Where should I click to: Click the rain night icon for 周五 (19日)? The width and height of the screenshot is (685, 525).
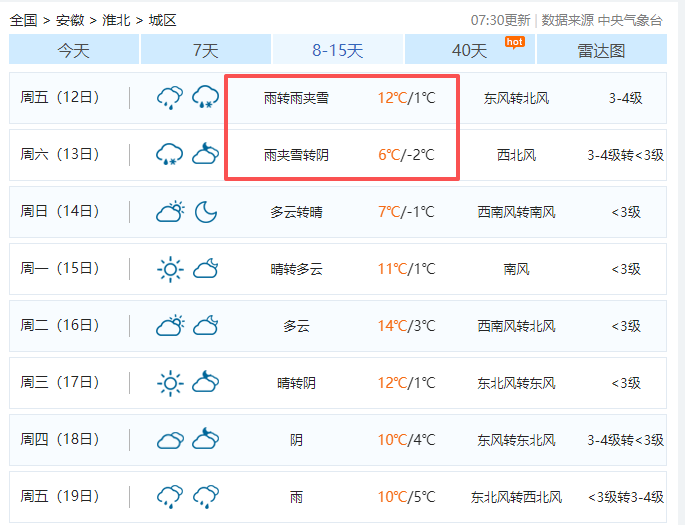[x=205, y=497]
